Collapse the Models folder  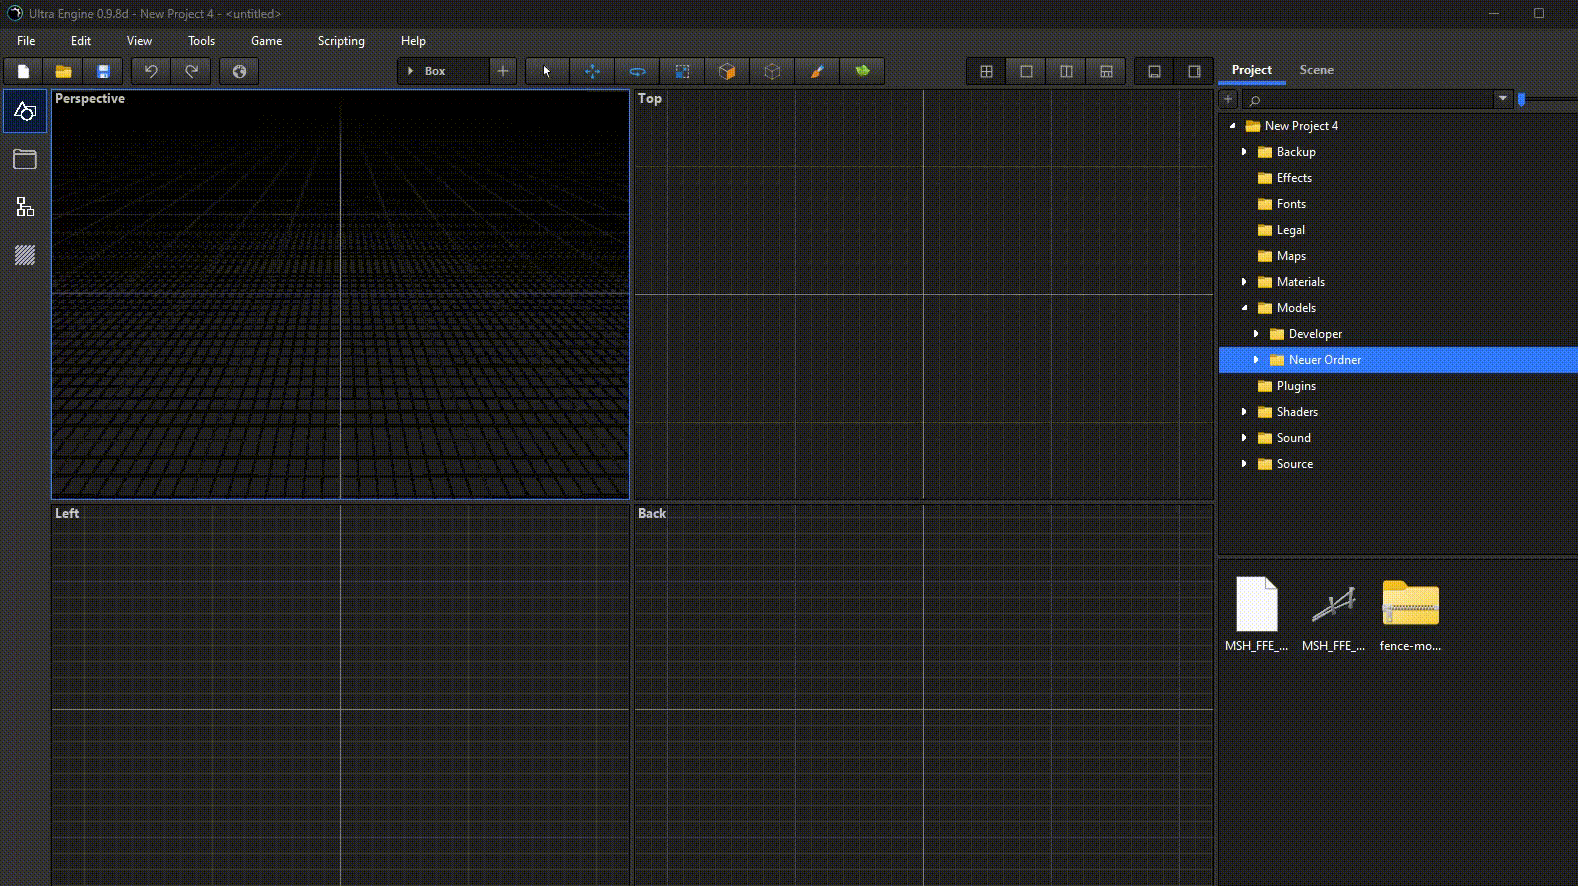click(x=1244, y=308)
